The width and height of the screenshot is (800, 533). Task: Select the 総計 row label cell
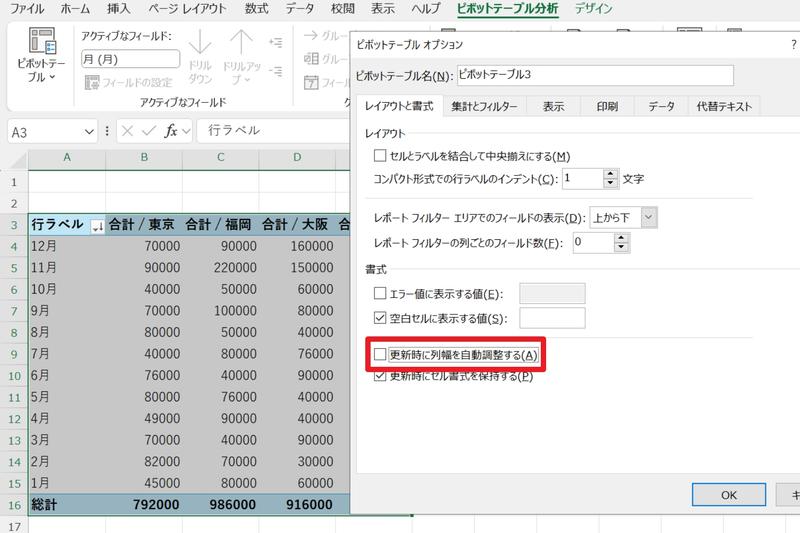pos(67,505)
